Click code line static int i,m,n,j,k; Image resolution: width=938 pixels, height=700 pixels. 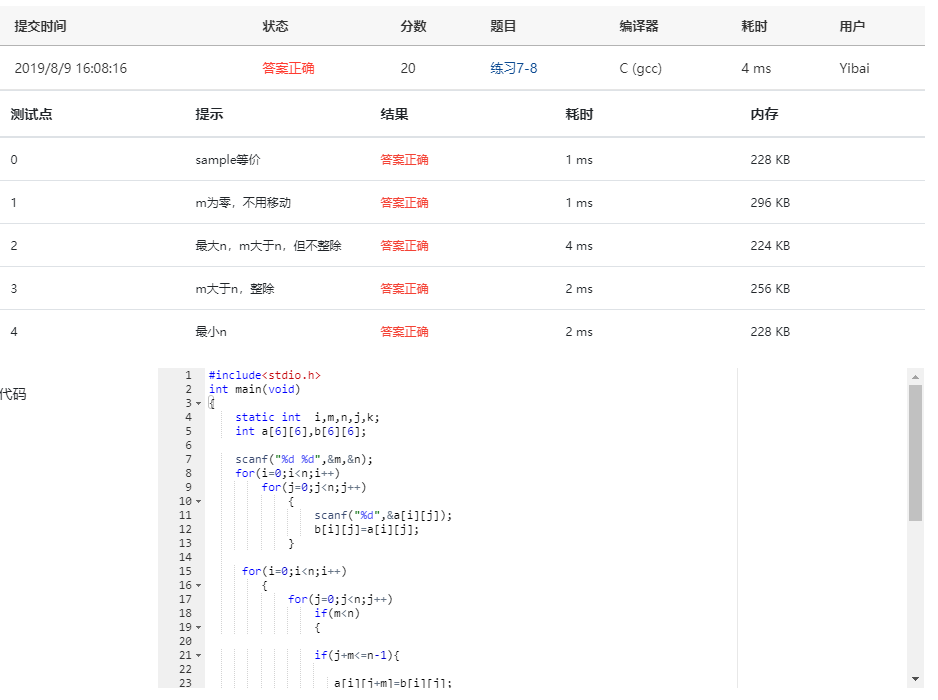[x=307, y=418]
